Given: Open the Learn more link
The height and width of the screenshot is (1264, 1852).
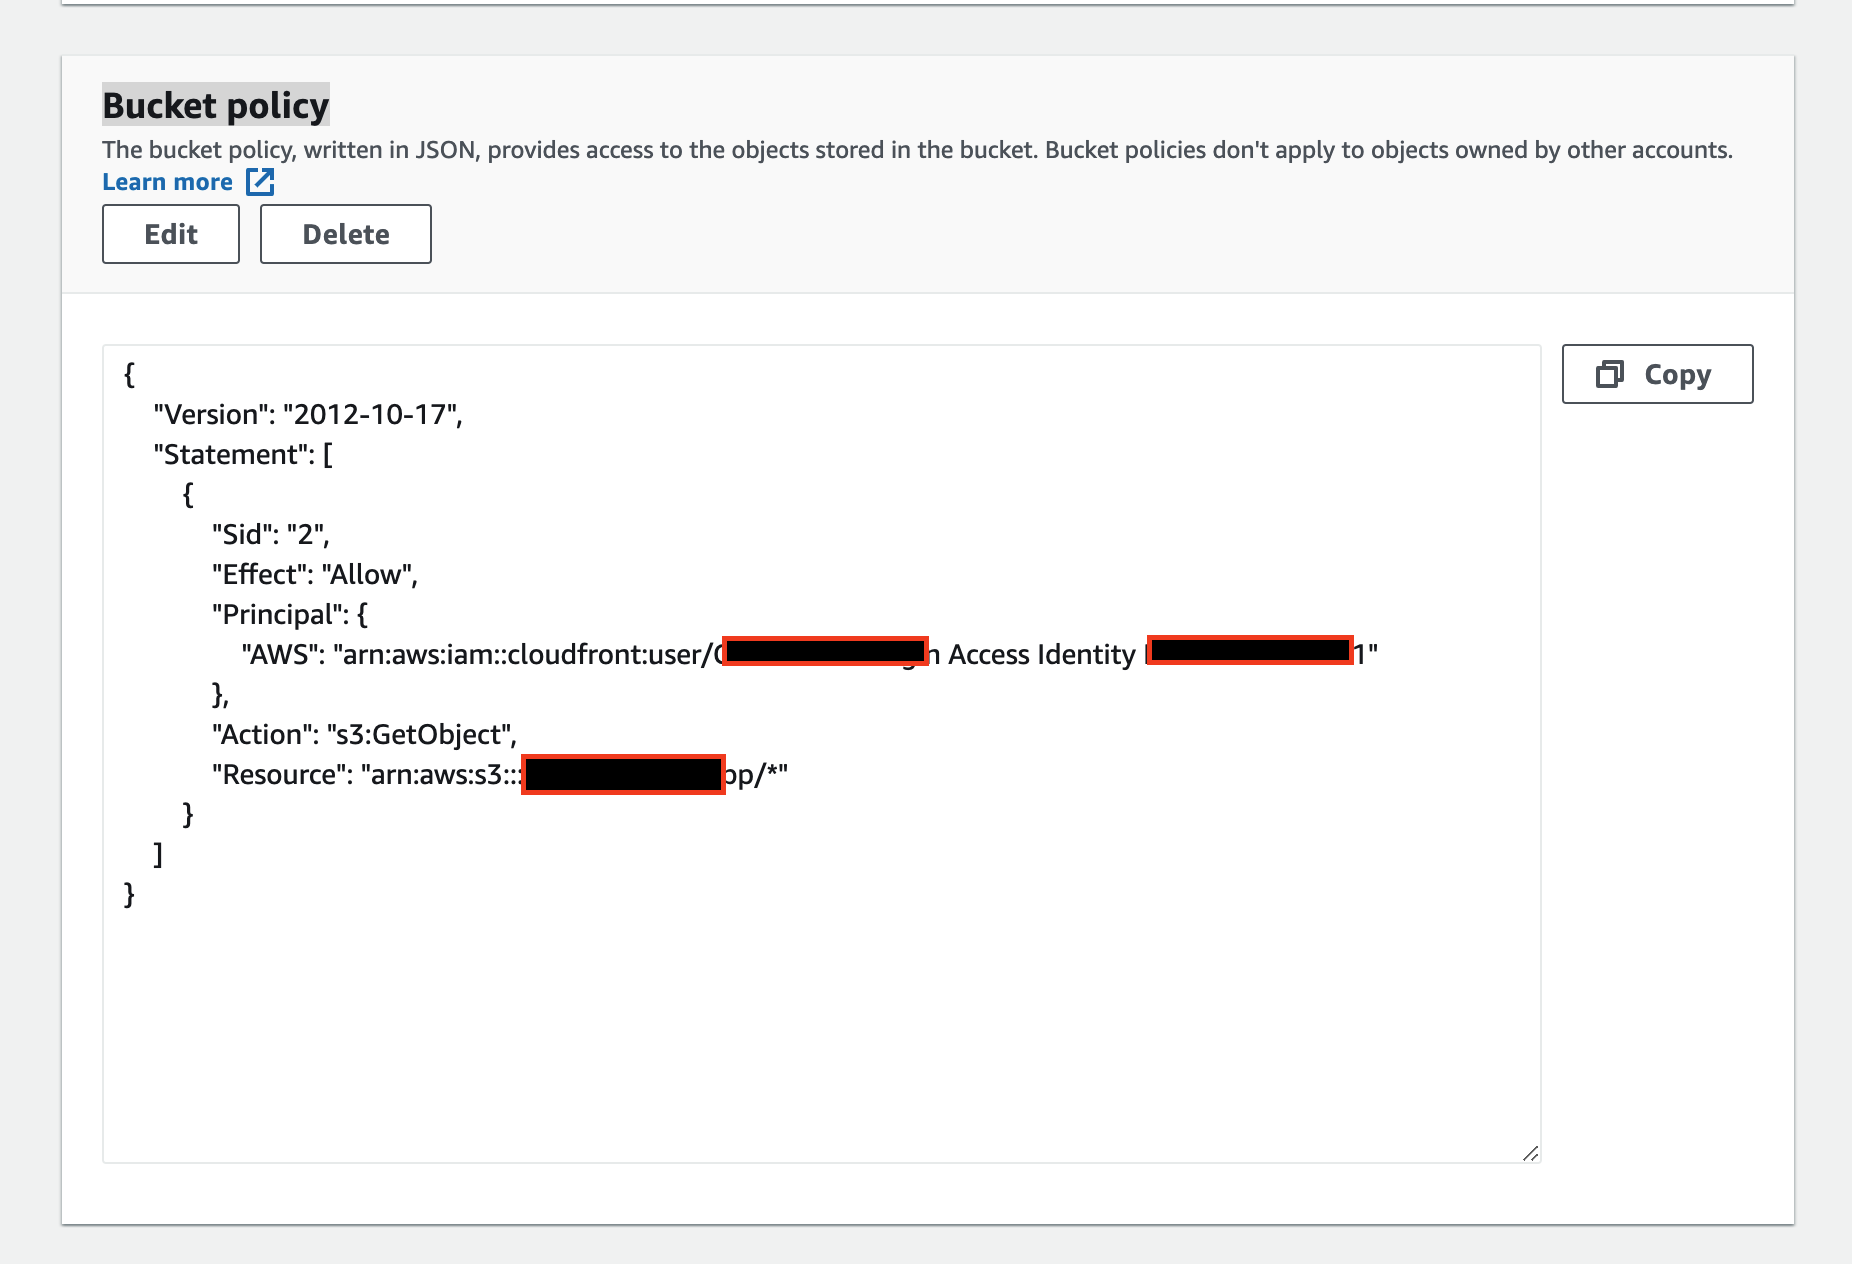Looking at the screenshot, I should coord(168,182).
